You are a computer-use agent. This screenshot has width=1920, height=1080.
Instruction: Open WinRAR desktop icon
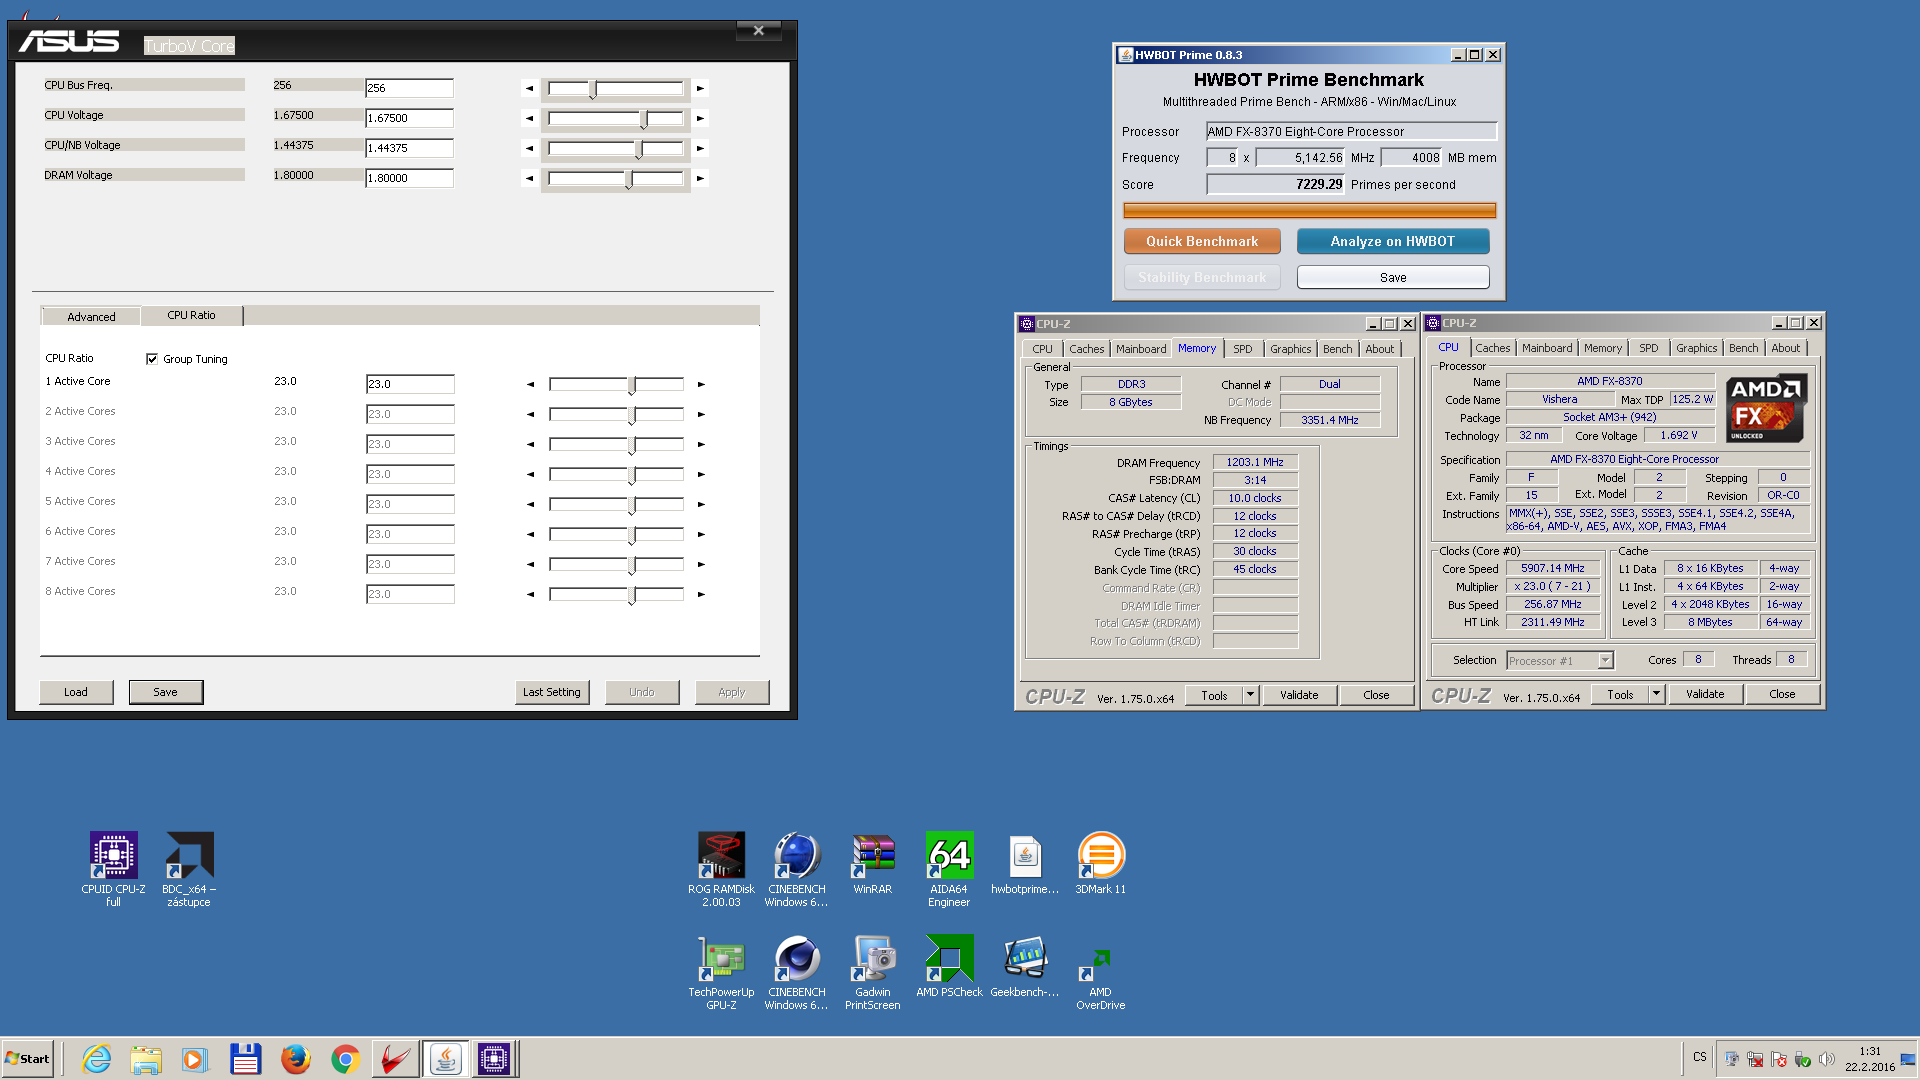(x=873, y=863)
